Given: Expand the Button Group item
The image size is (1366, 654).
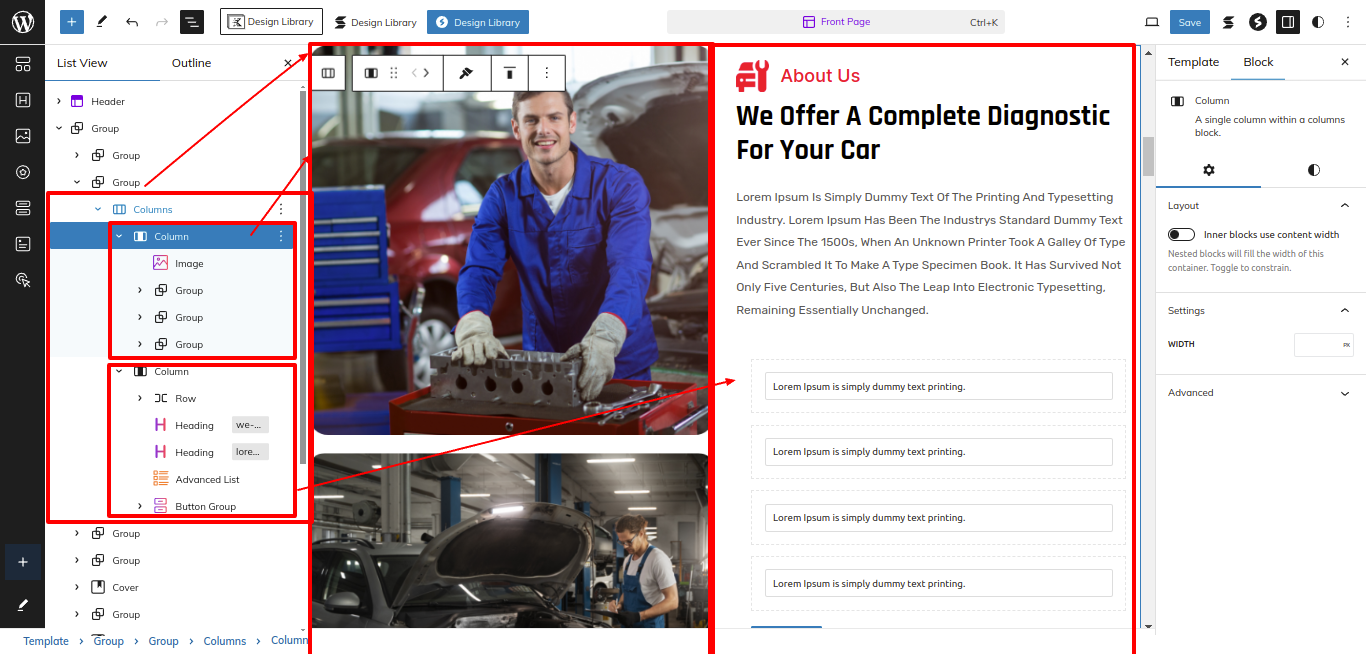Looking at the screenshot, I should (x=140, y=506).
